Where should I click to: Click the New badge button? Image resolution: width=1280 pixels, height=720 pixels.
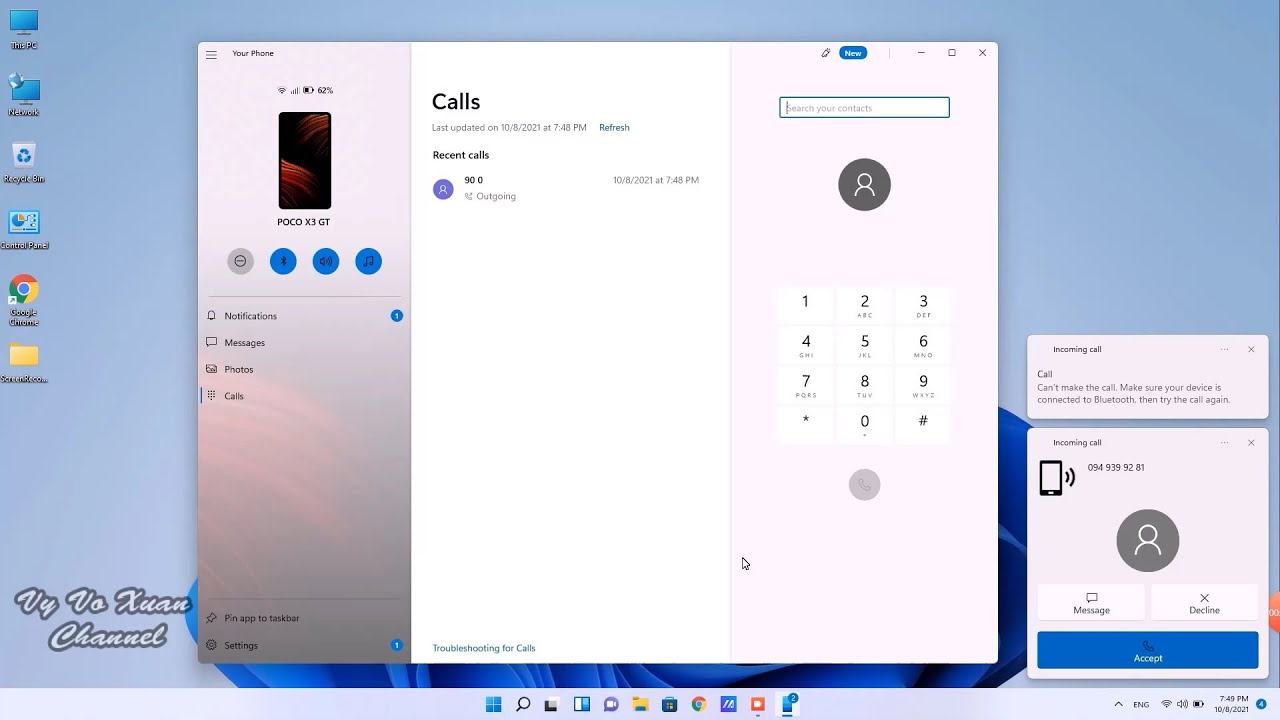click(x=853, y=53)
